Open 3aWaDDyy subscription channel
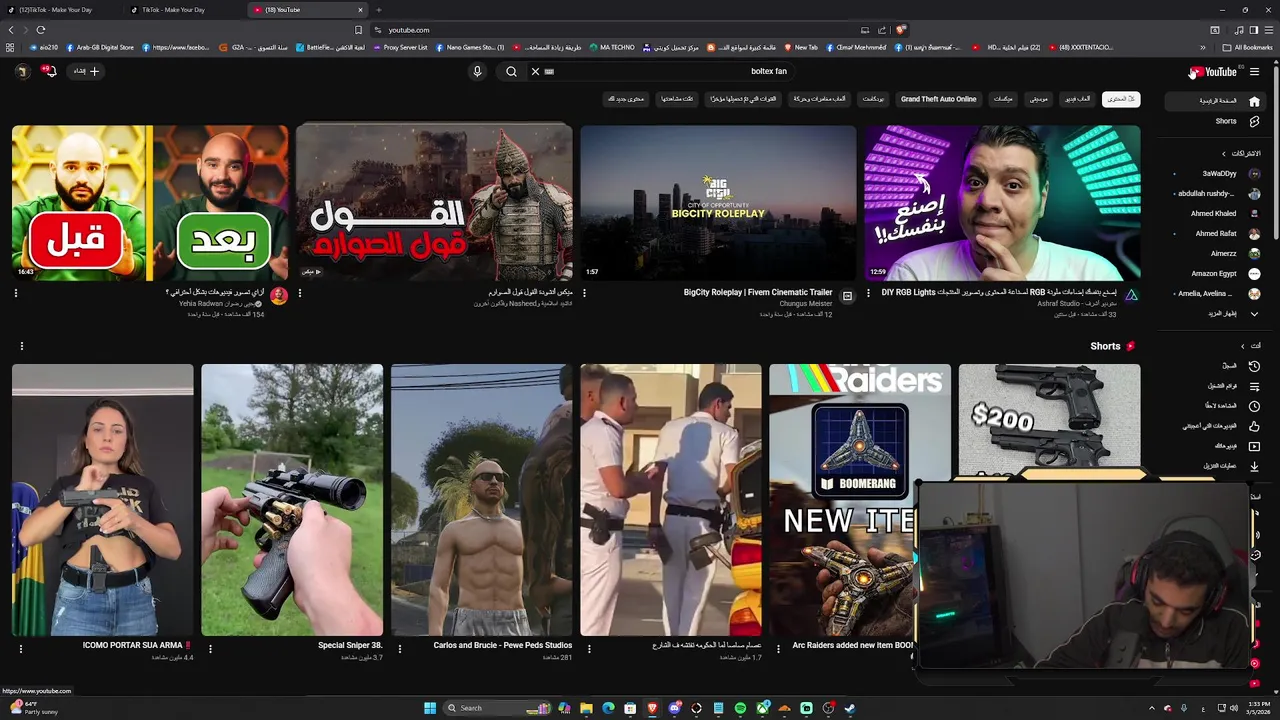Image resolution: width=1280 pixels, height=720 pixels. click(x=1217, y=174)
